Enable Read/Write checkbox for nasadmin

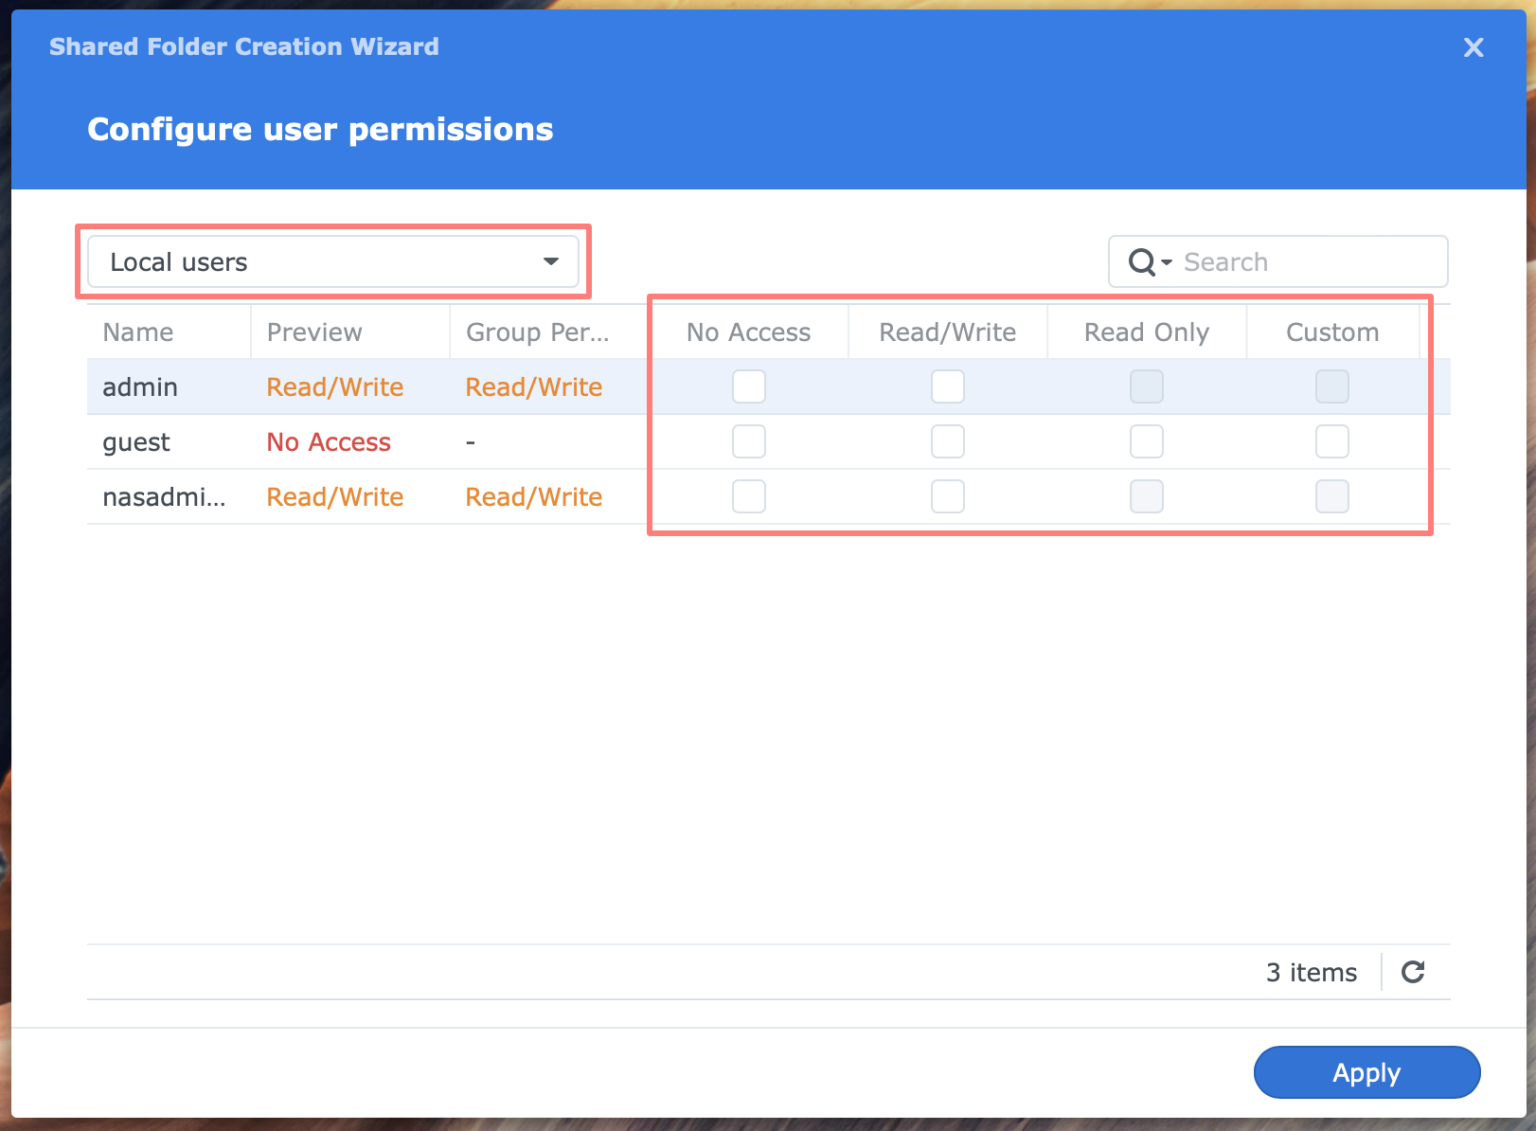(x=947, y=496)
